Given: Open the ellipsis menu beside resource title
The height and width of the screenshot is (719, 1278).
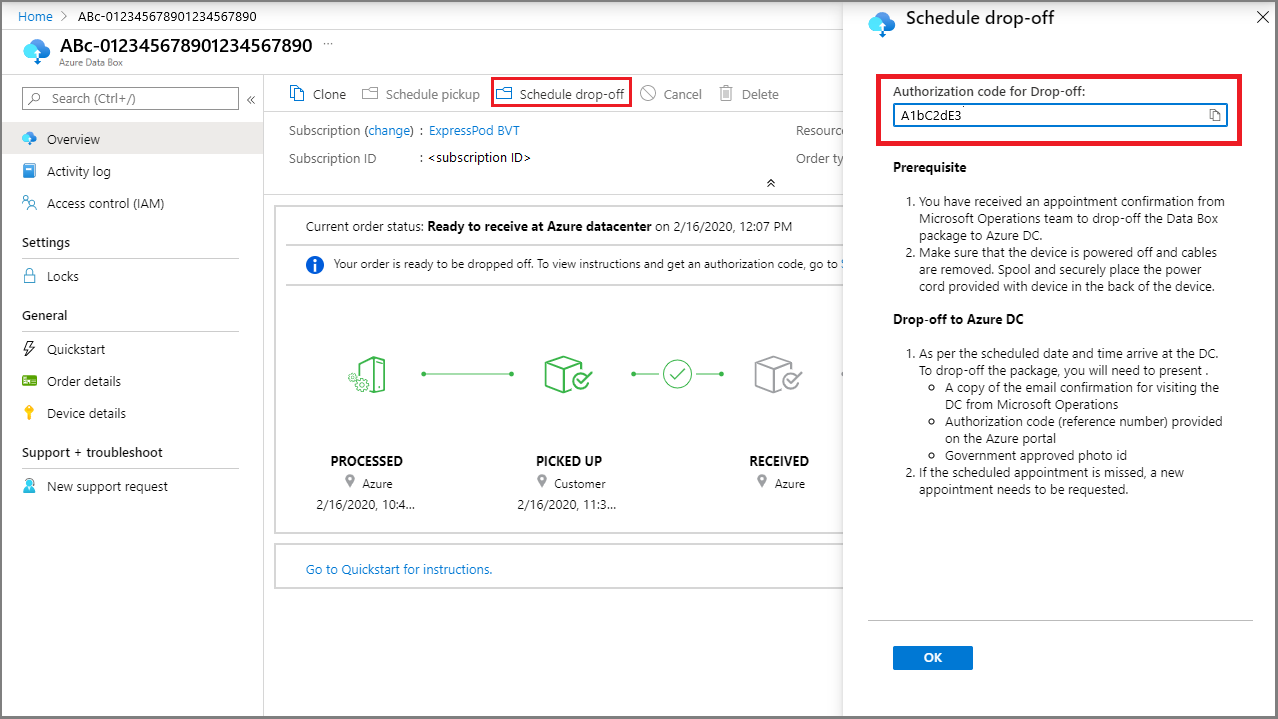Looking at the screenshot, I should [x=328, y=45].
